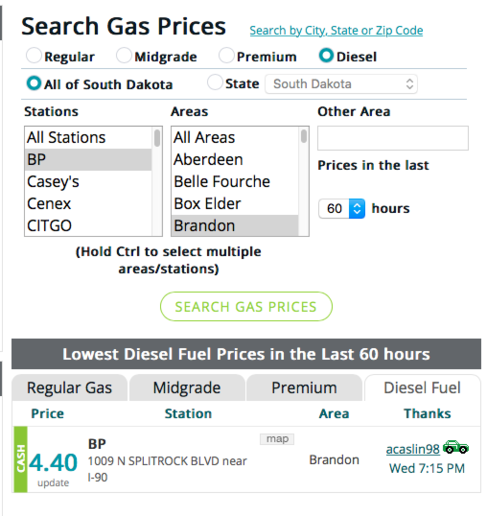This screenshot has height=516, width=487.
Task: Click into the Other Area text field
Action: tap(393, 138)
